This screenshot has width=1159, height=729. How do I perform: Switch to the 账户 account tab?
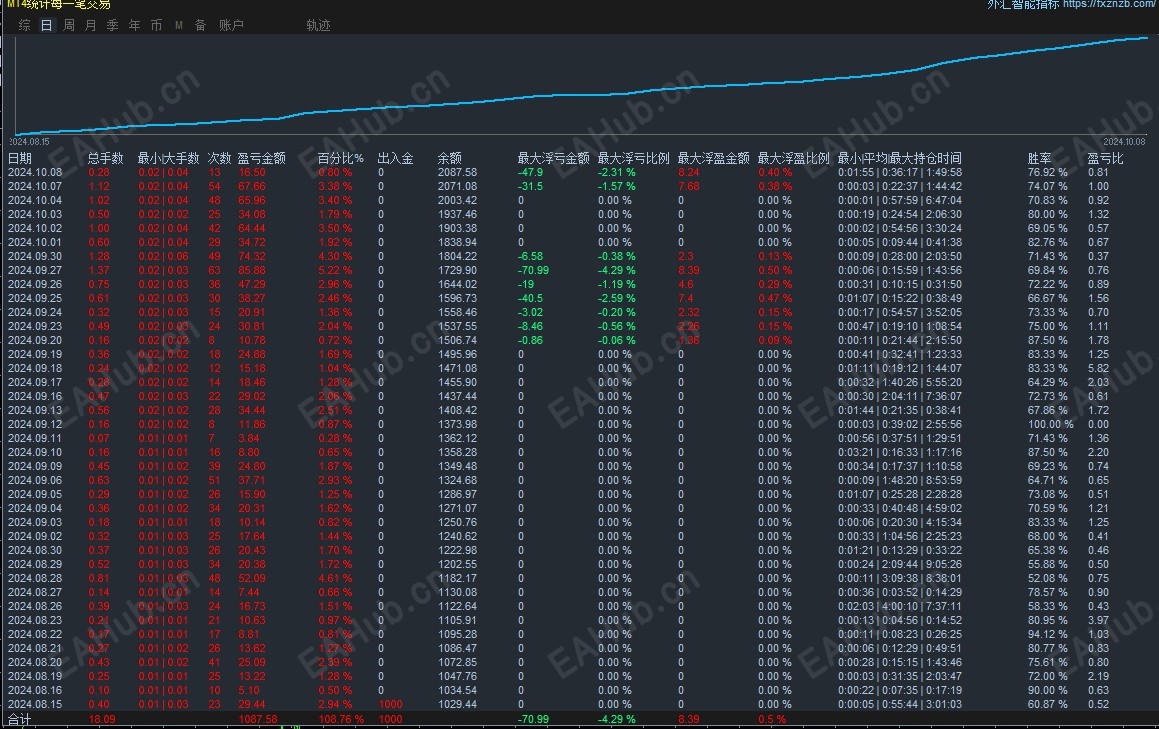click(x=231, y=25)
